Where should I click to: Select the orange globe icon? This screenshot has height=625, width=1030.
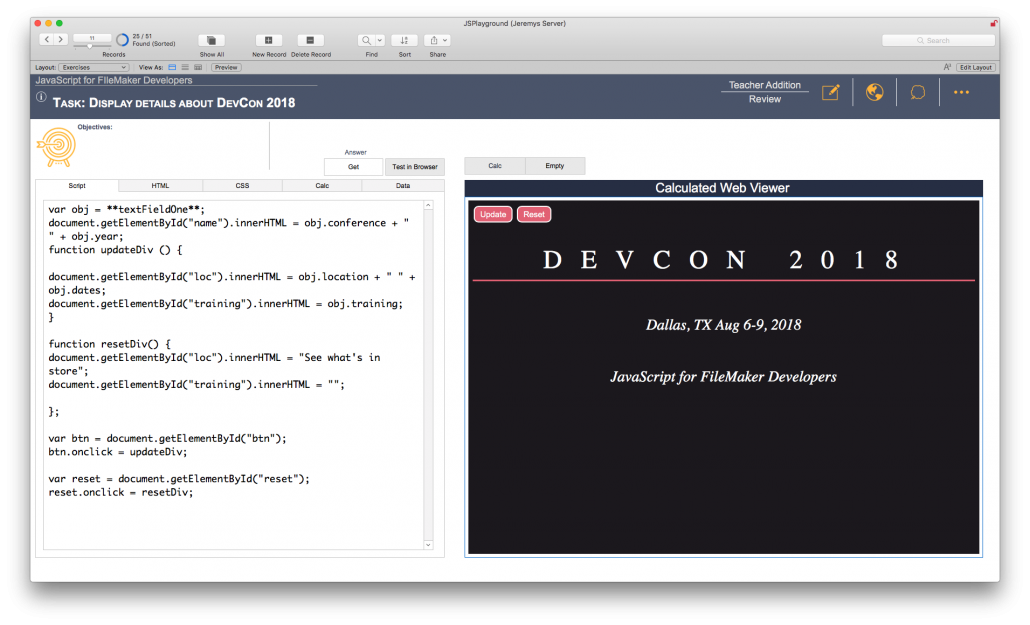(874, 92)
